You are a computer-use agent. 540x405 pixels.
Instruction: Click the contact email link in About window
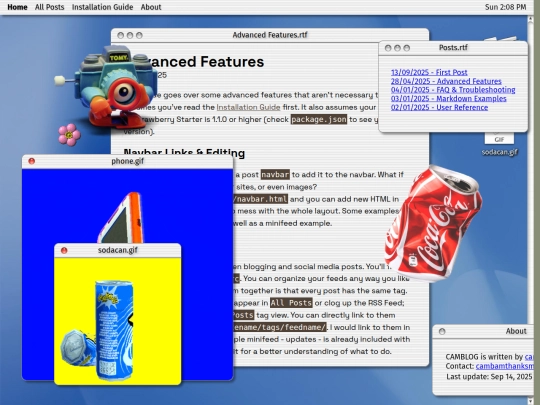pos(505,366)
